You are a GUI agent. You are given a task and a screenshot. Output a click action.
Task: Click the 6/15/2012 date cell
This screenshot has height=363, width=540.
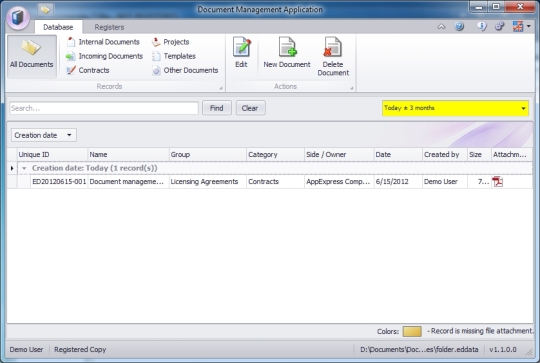pos(398,182)
